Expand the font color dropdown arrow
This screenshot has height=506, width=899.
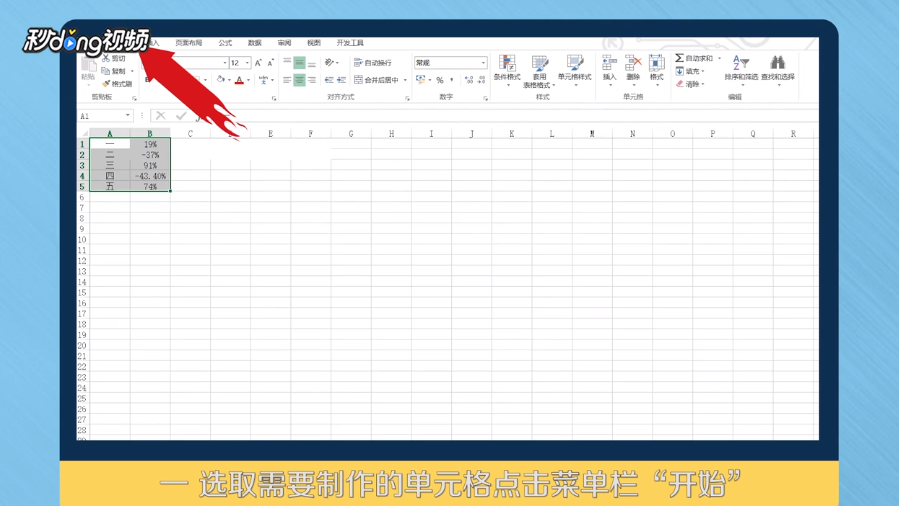tap(248, 80)
